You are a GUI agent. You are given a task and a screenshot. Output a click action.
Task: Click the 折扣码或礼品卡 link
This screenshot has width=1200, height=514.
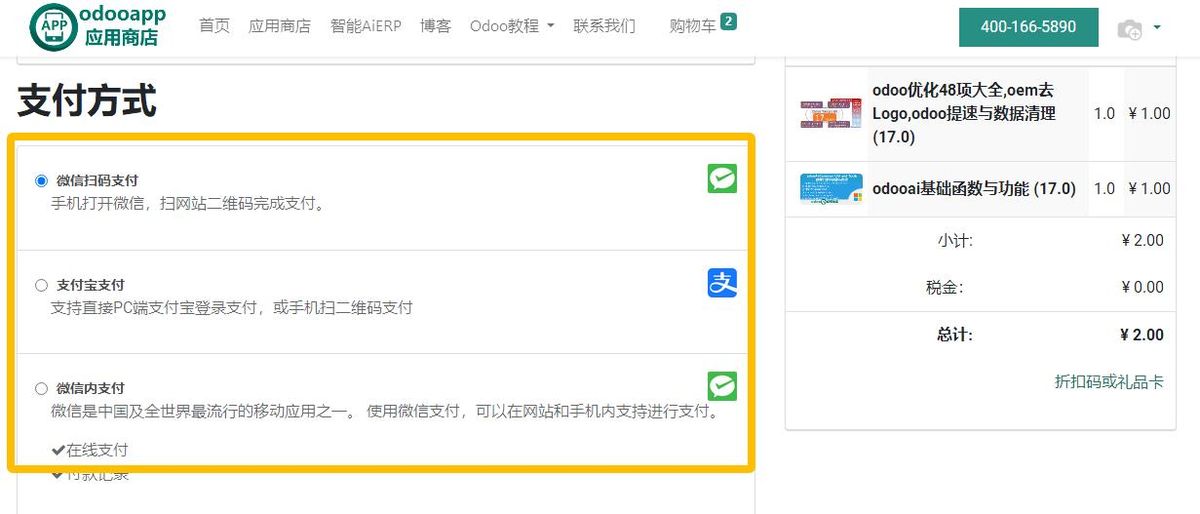click(x=1109, y=382)
